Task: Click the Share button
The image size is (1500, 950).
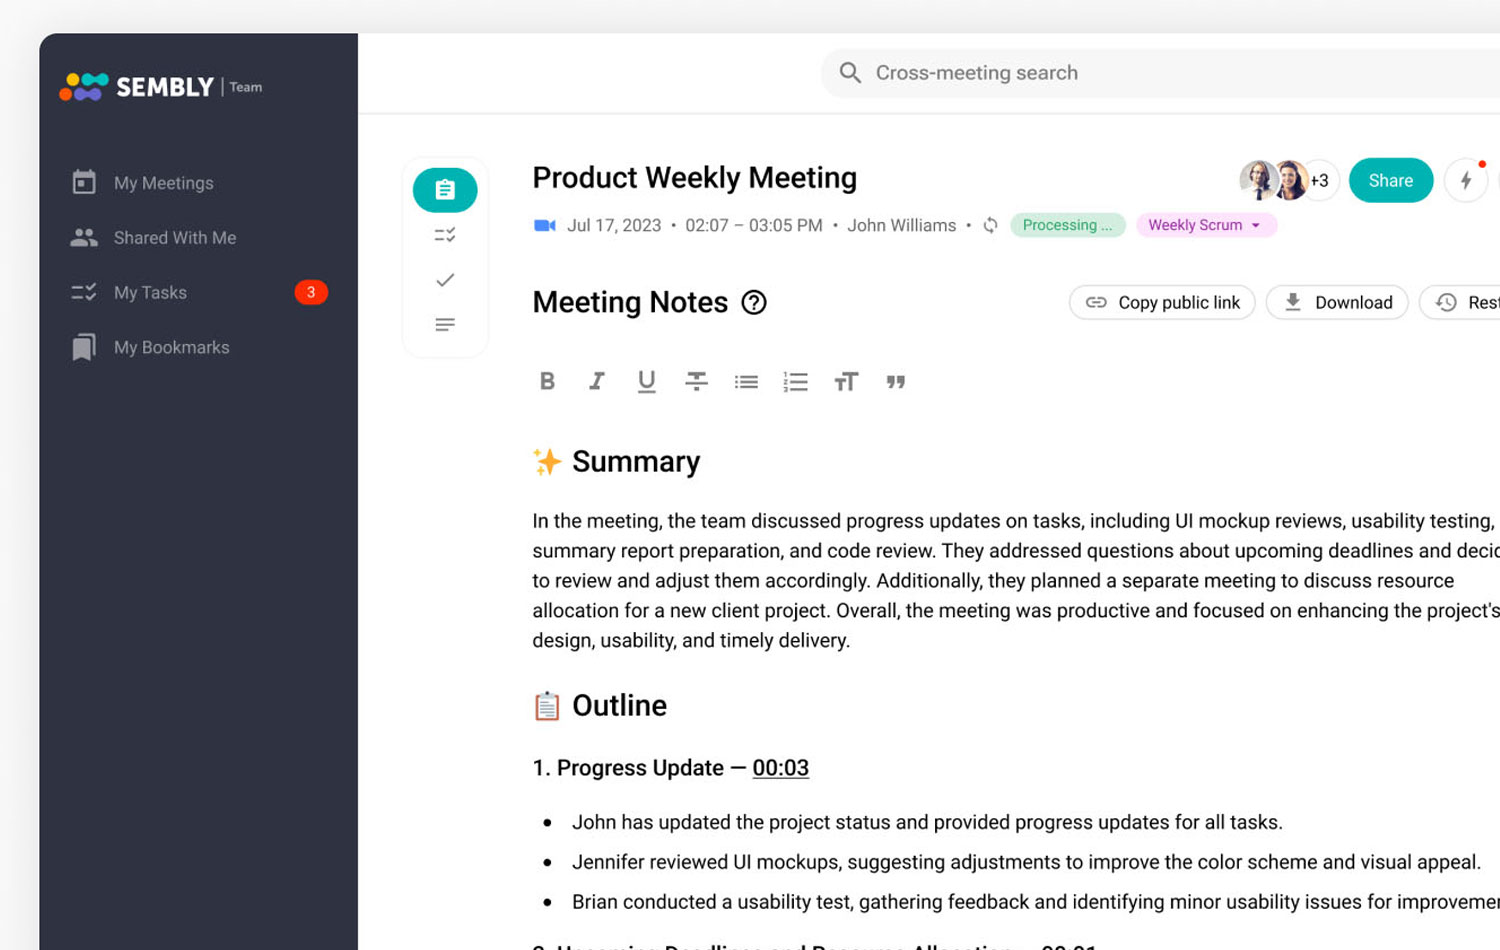Action: pyautogui.click(x=1390, y=181)
